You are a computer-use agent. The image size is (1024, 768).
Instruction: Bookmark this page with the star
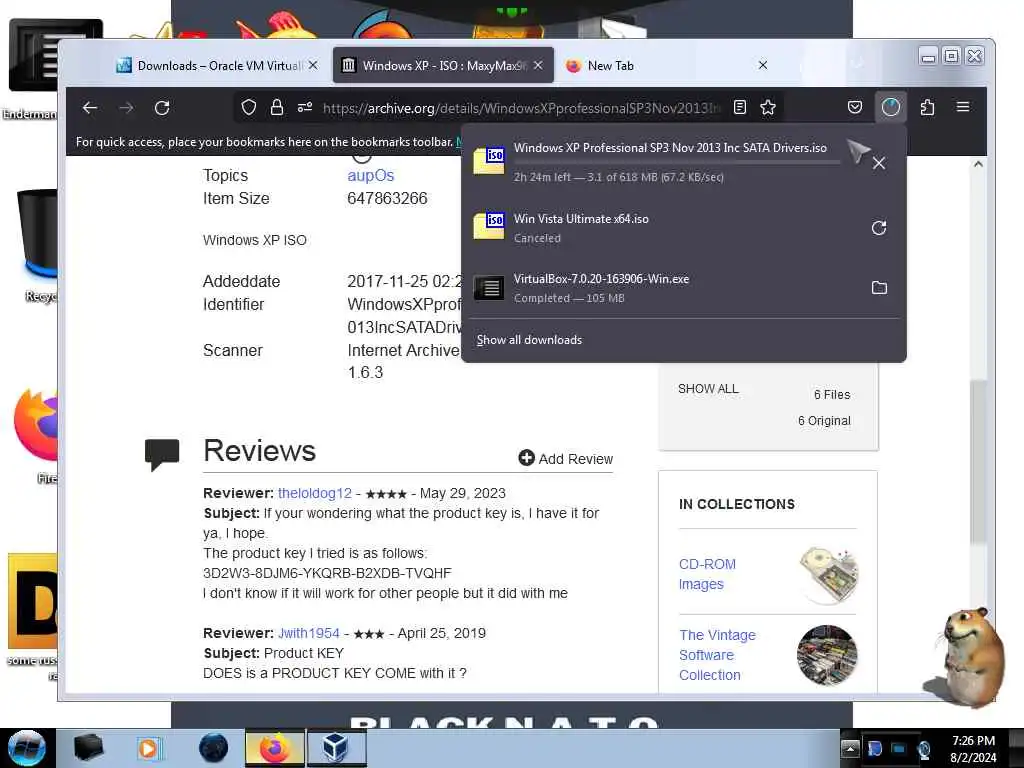768,107
